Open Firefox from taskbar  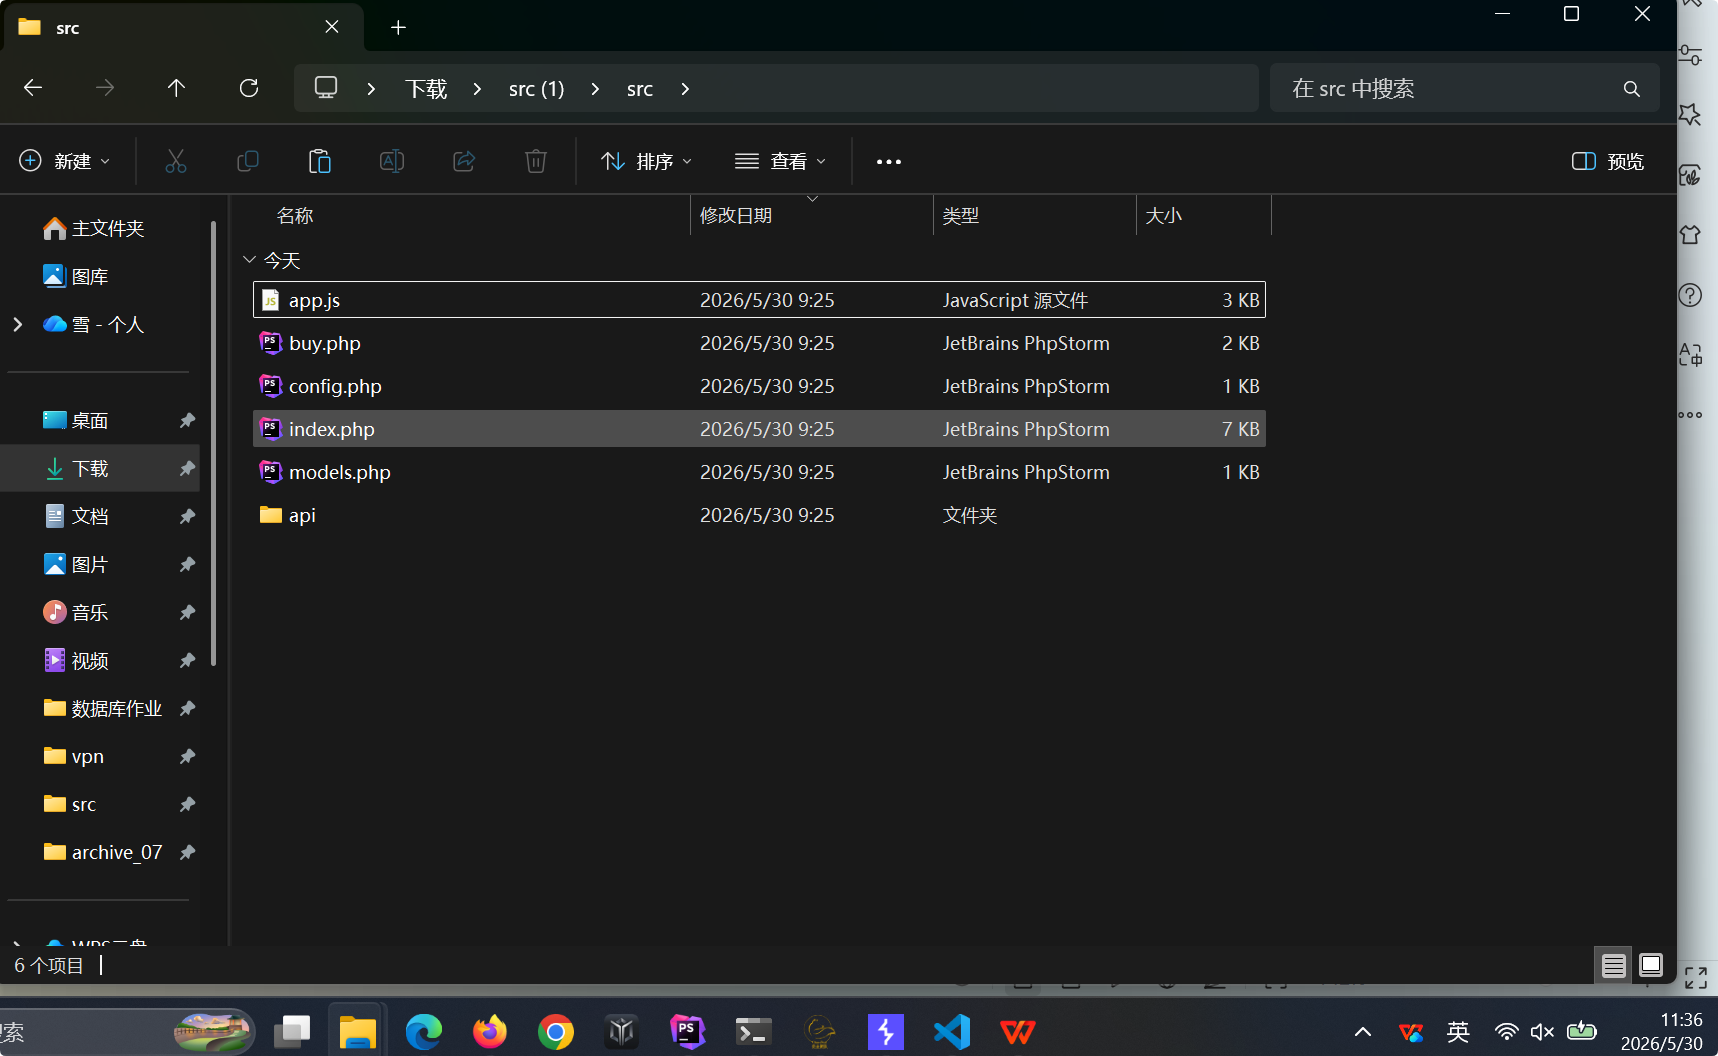[490, 1031]
